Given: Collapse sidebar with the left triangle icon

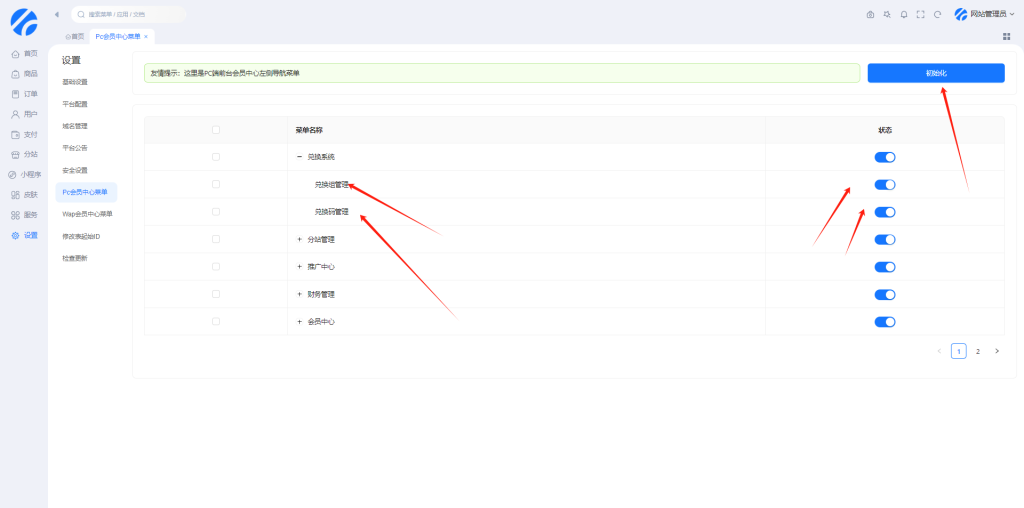Looking at the screenshot, I should tap(56, 15).
